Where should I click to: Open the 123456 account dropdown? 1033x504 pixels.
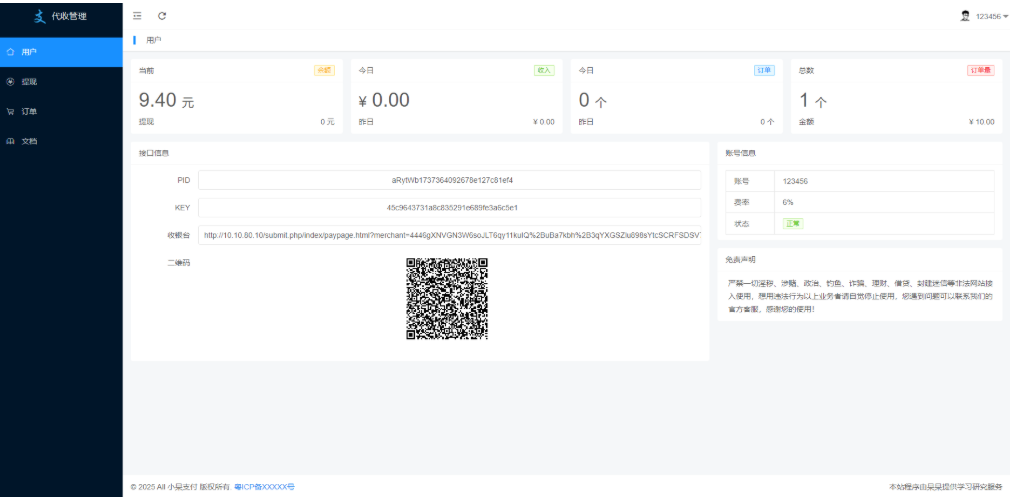(991, 17)
